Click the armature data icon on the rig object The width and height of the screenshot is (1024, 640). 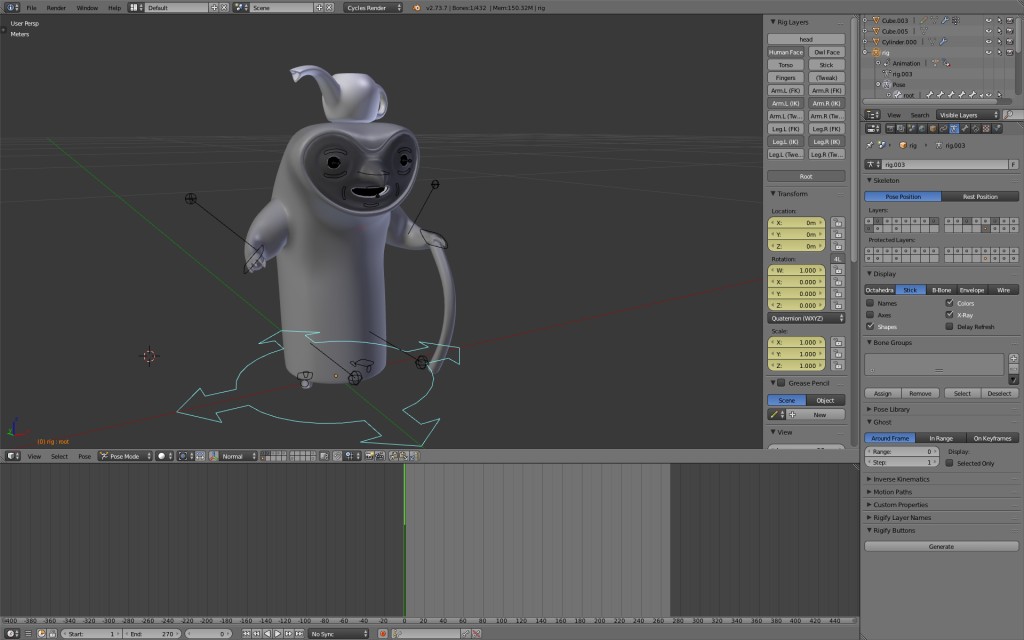[887, 74]
